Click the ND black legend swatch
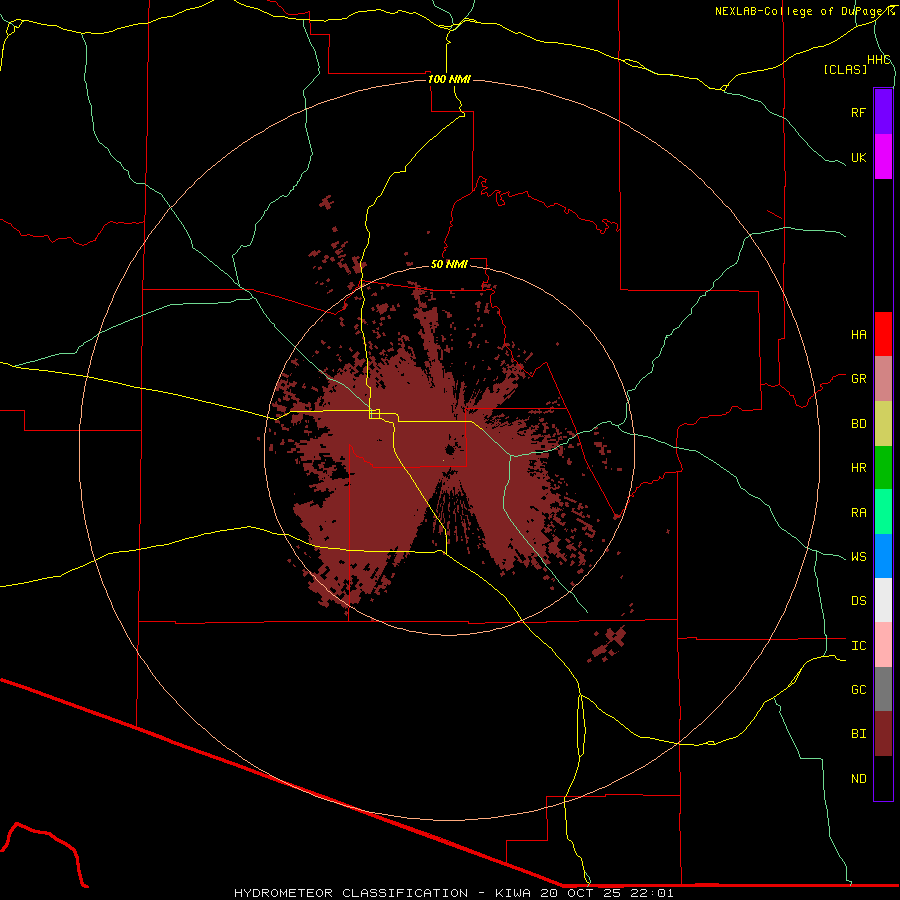 coord(883,778)
